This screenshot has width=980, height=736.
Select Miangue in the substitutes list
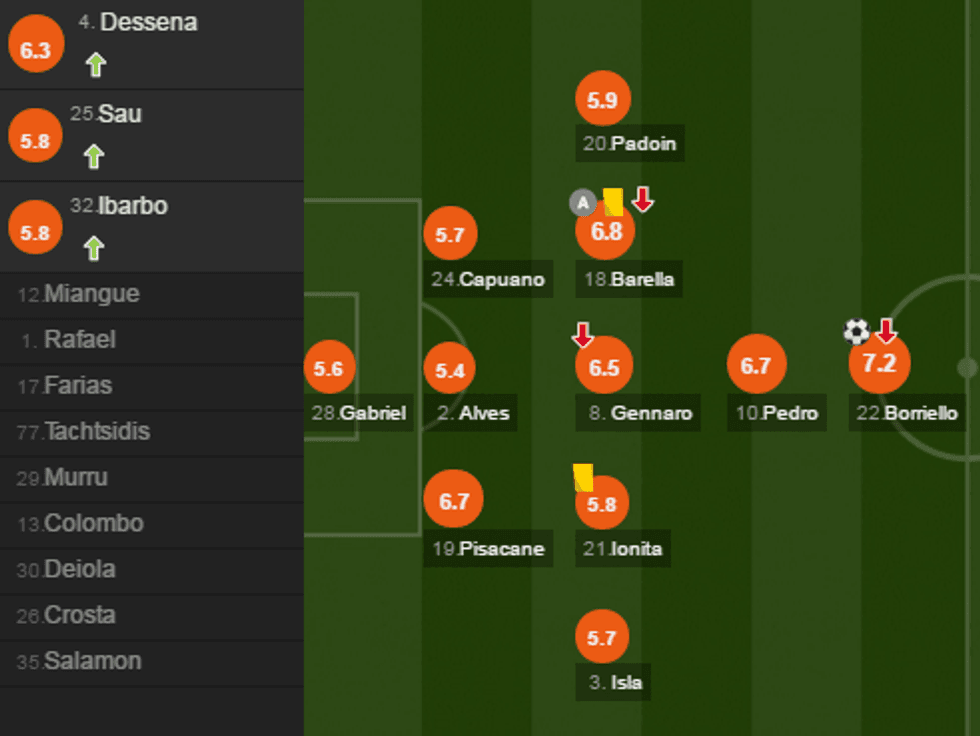click(x=91, y=295)
